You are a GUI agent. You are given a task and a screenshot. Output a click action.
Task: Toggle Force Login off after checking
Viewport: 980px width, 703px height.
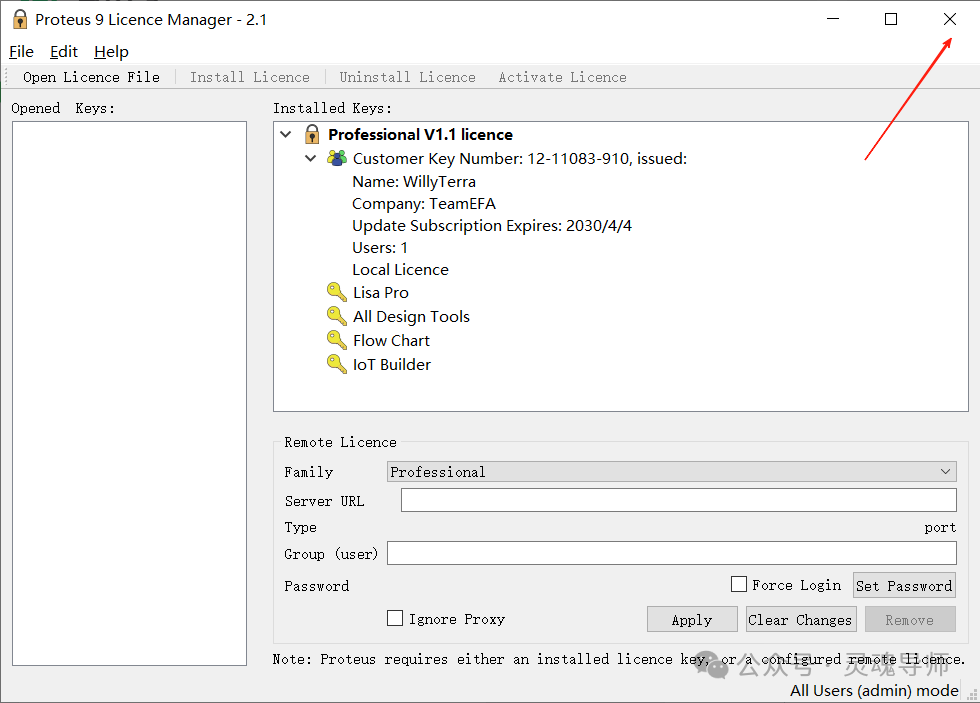tap(738, 584)
